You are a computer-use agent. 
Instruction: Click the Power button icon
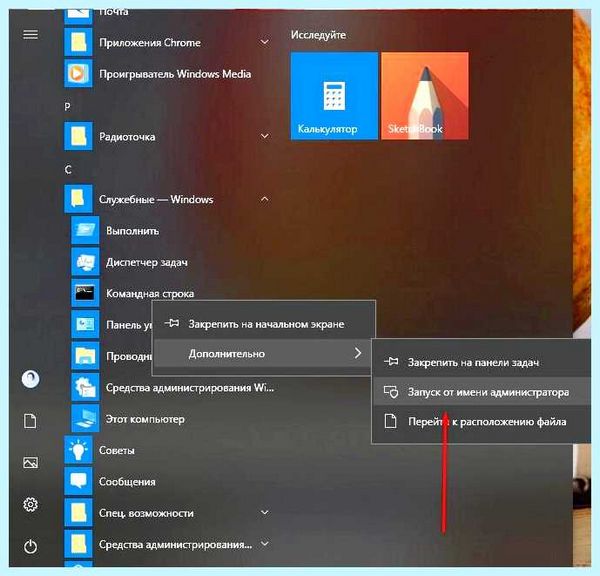[x=31, y=547]
